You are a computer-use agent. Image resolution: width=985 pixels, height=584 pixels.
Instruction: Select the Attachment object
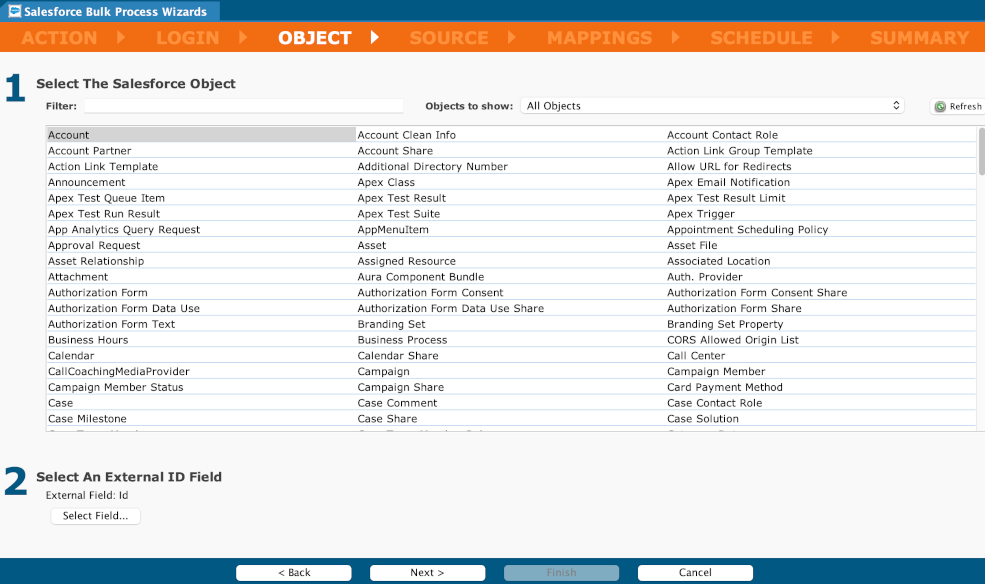(x=71, y=277)
